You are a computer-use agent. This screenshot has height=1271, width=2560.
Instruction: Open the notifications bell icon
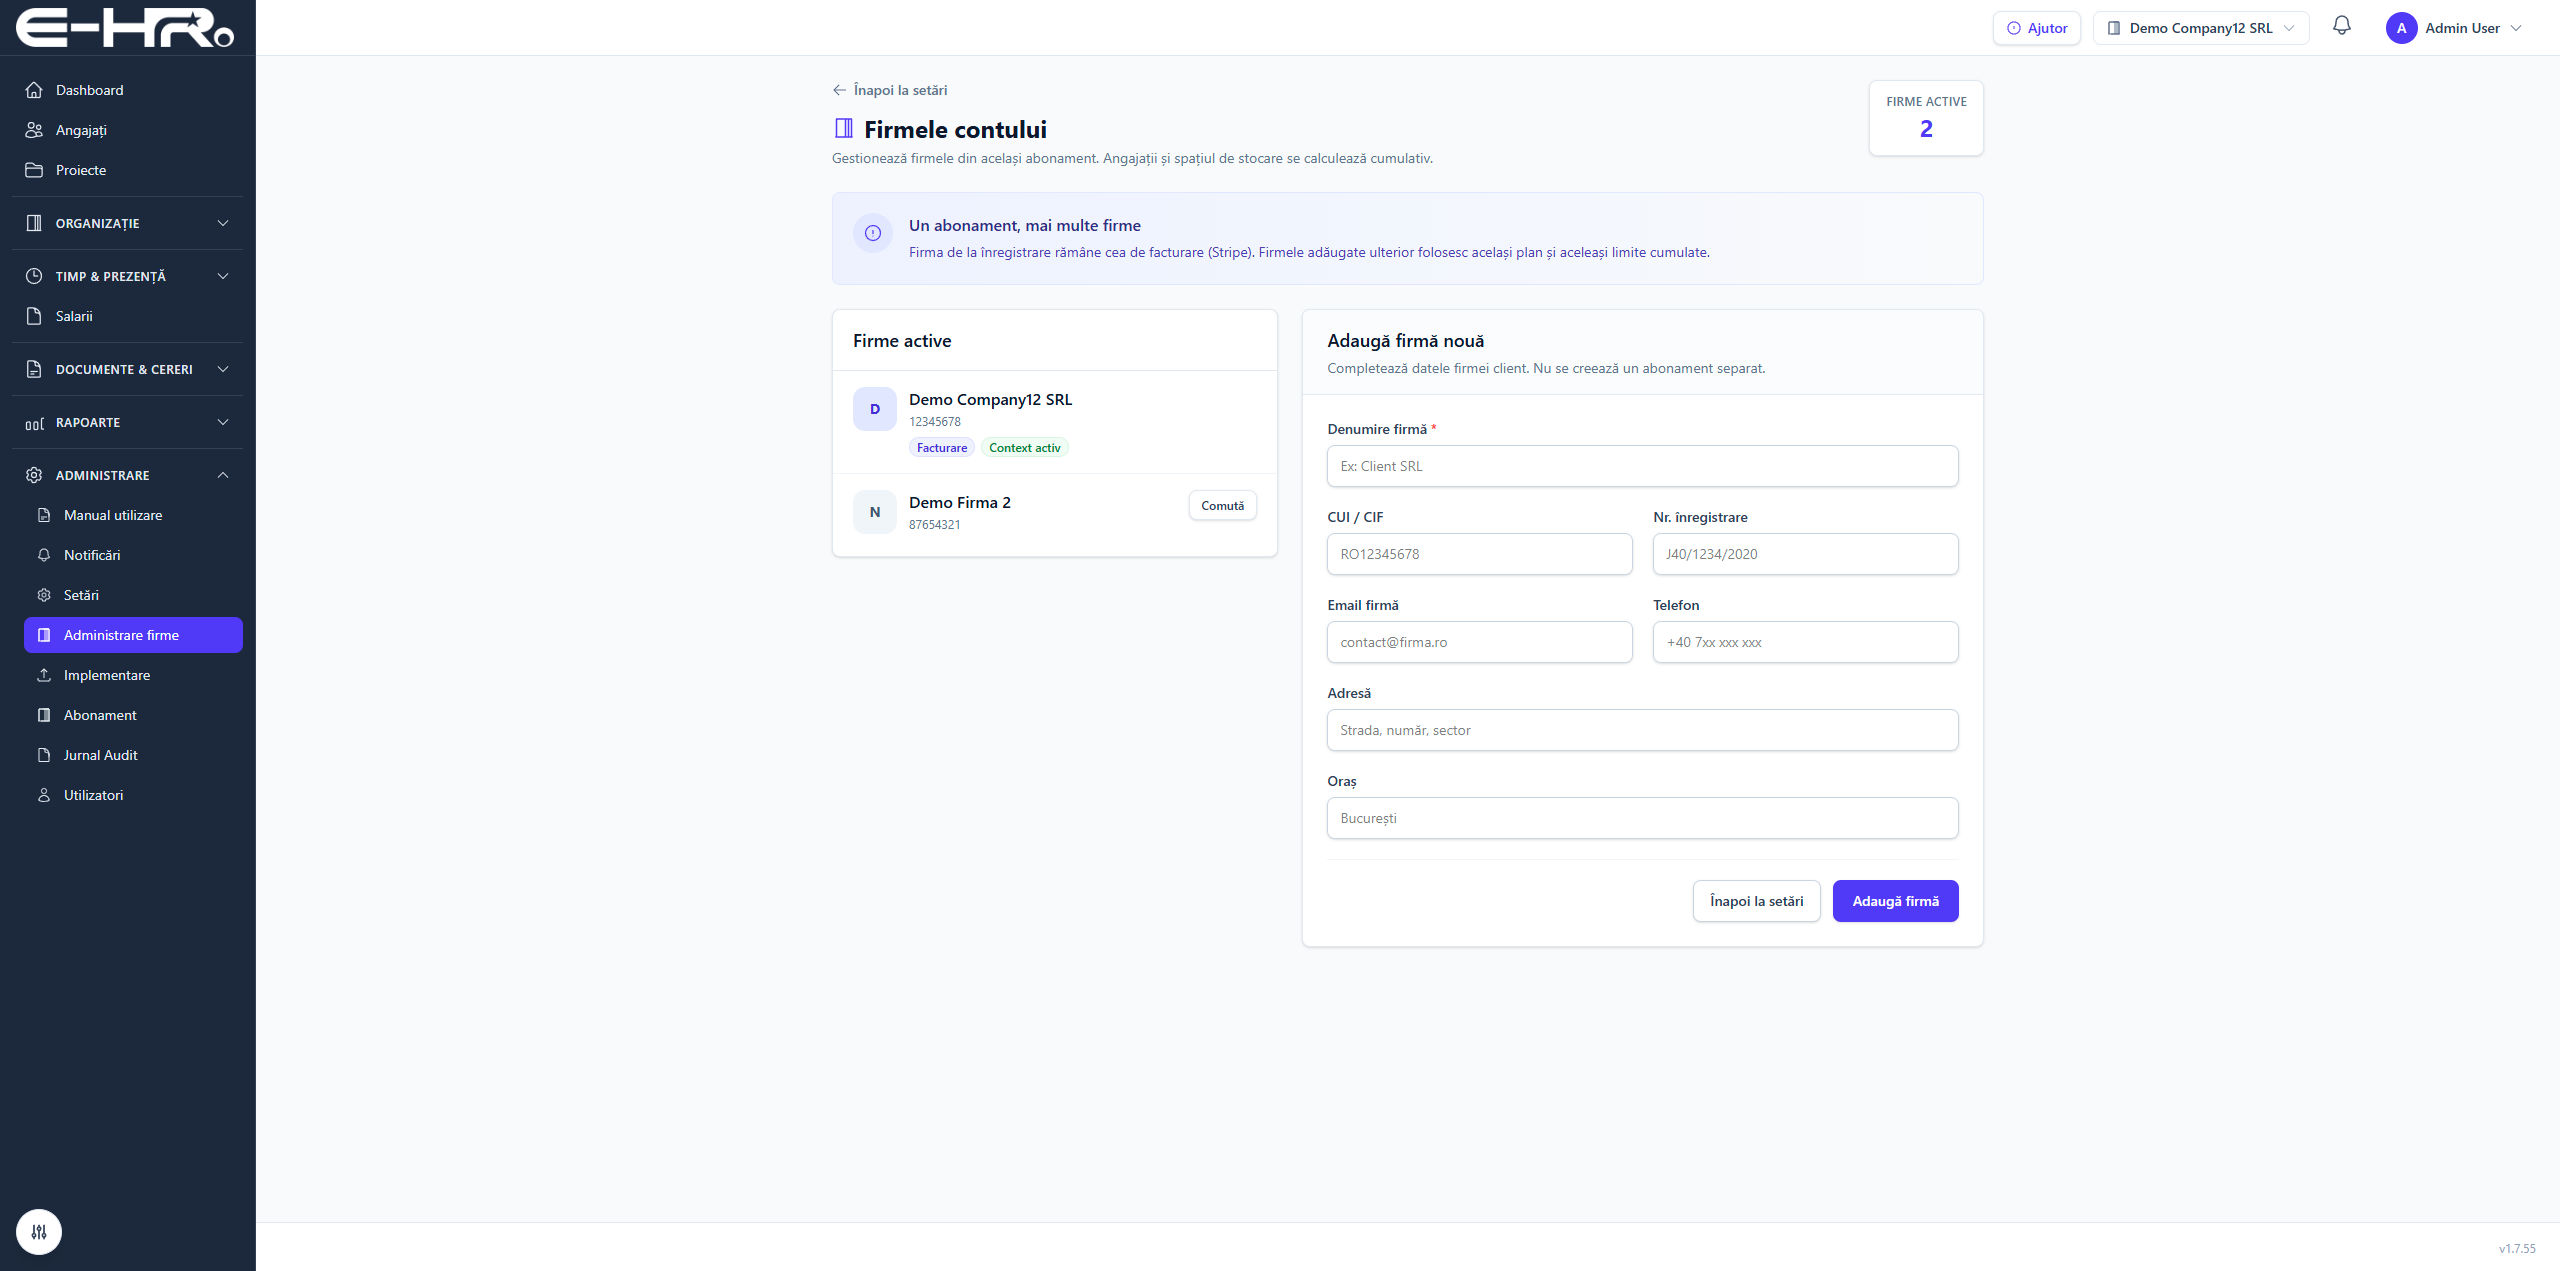pyautogui.click(x=2341, y=27)
